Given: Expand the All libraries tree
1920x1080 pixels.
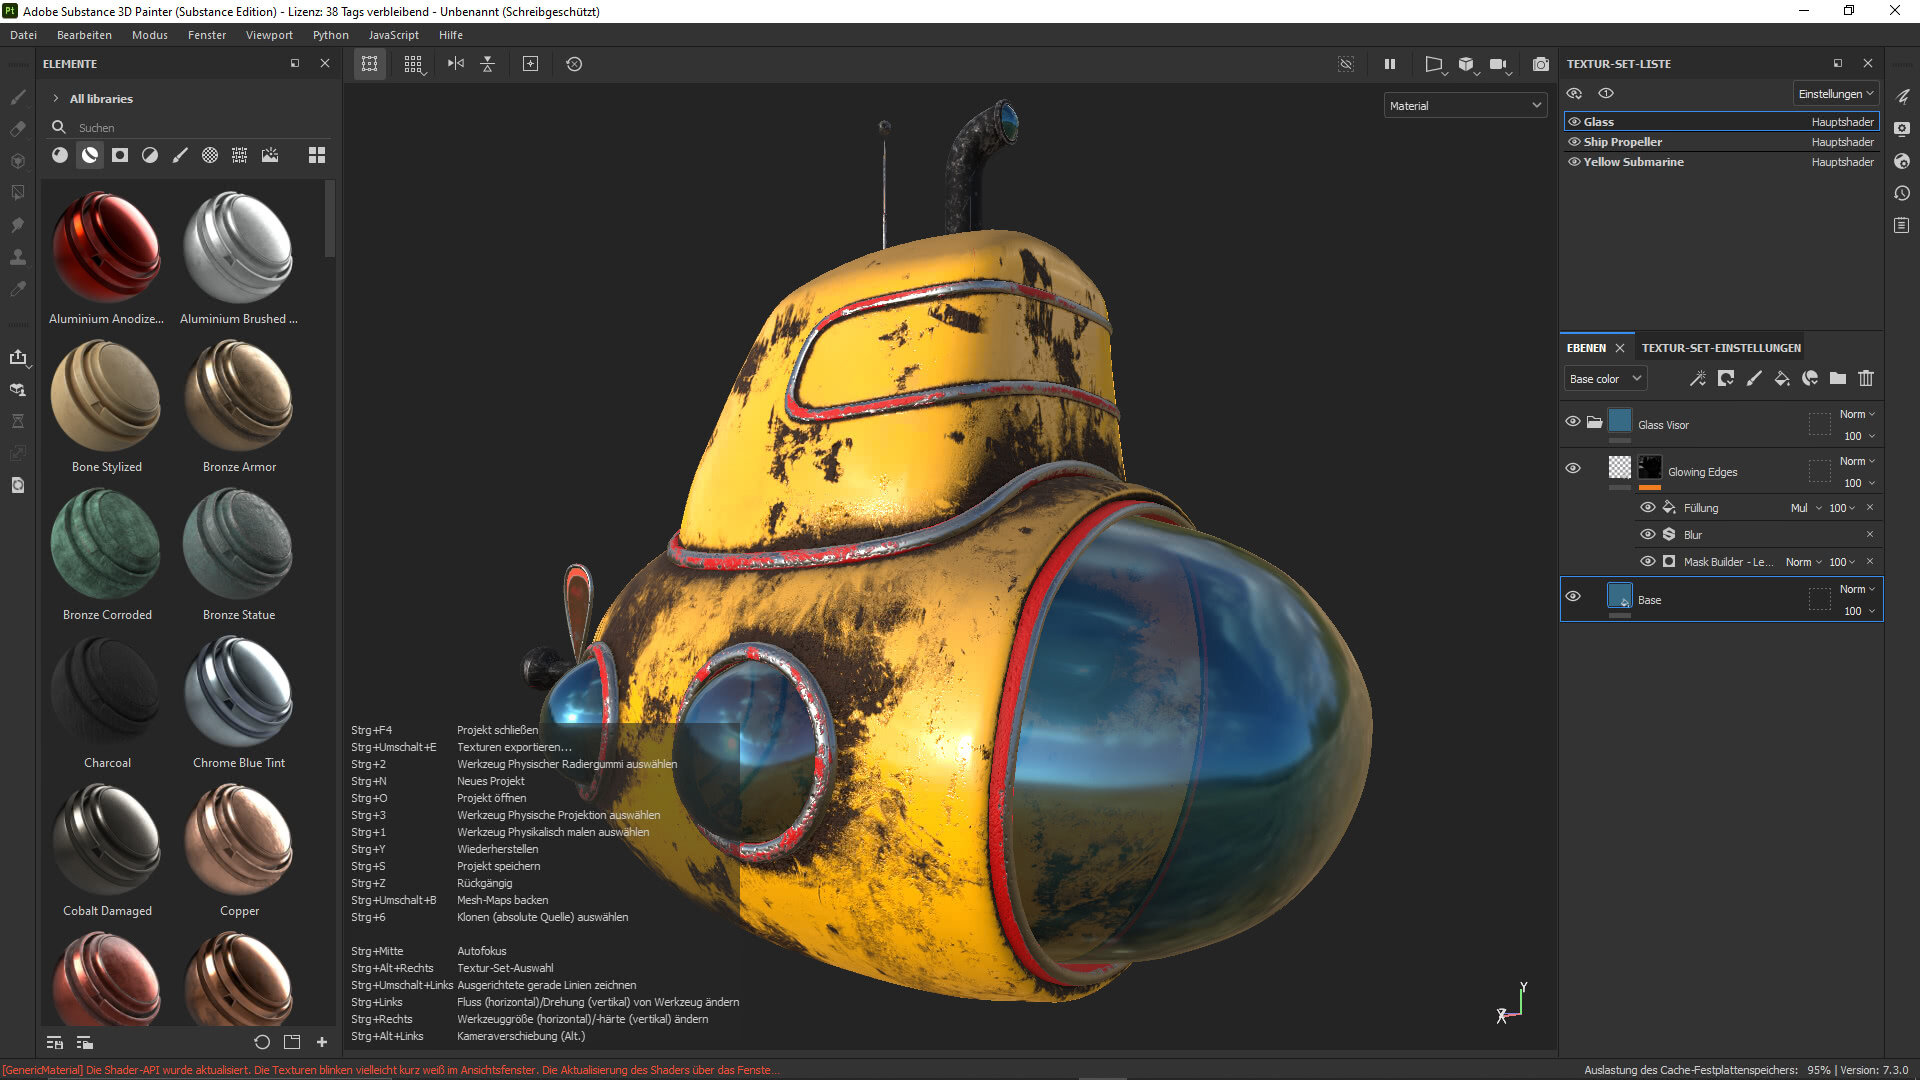Looking at the screenshot, I should [x=56, y=99].
